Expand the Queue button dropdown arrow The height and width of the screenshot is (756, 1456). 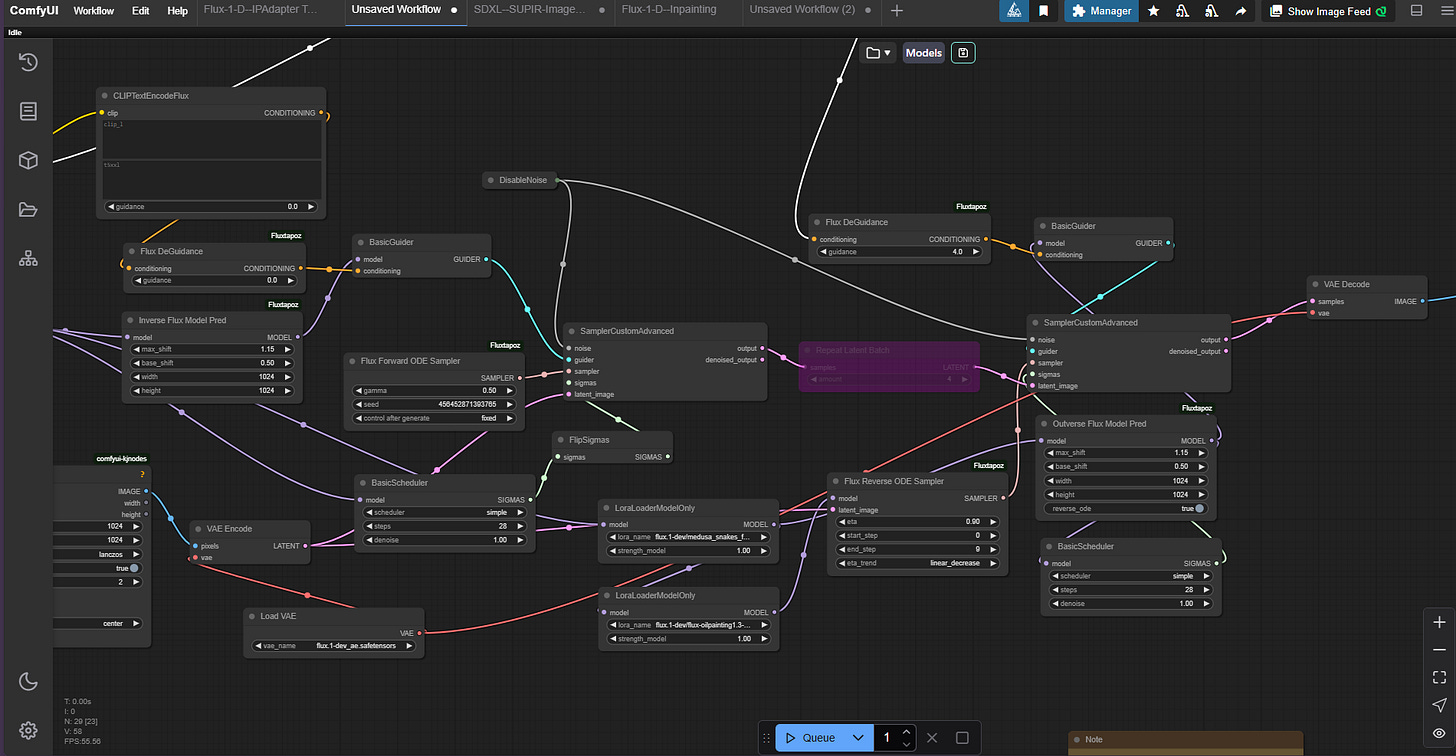pos(857,738)
